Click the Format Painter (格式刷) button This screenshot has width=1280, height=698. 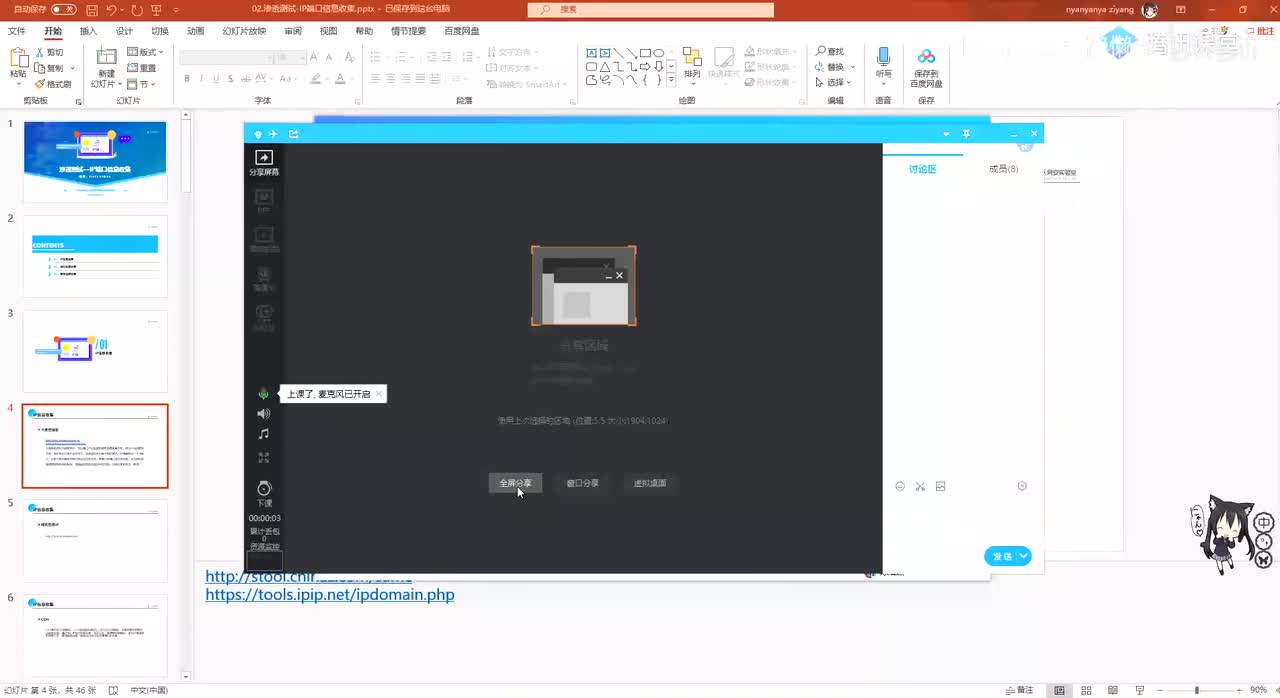pos(53,84)
